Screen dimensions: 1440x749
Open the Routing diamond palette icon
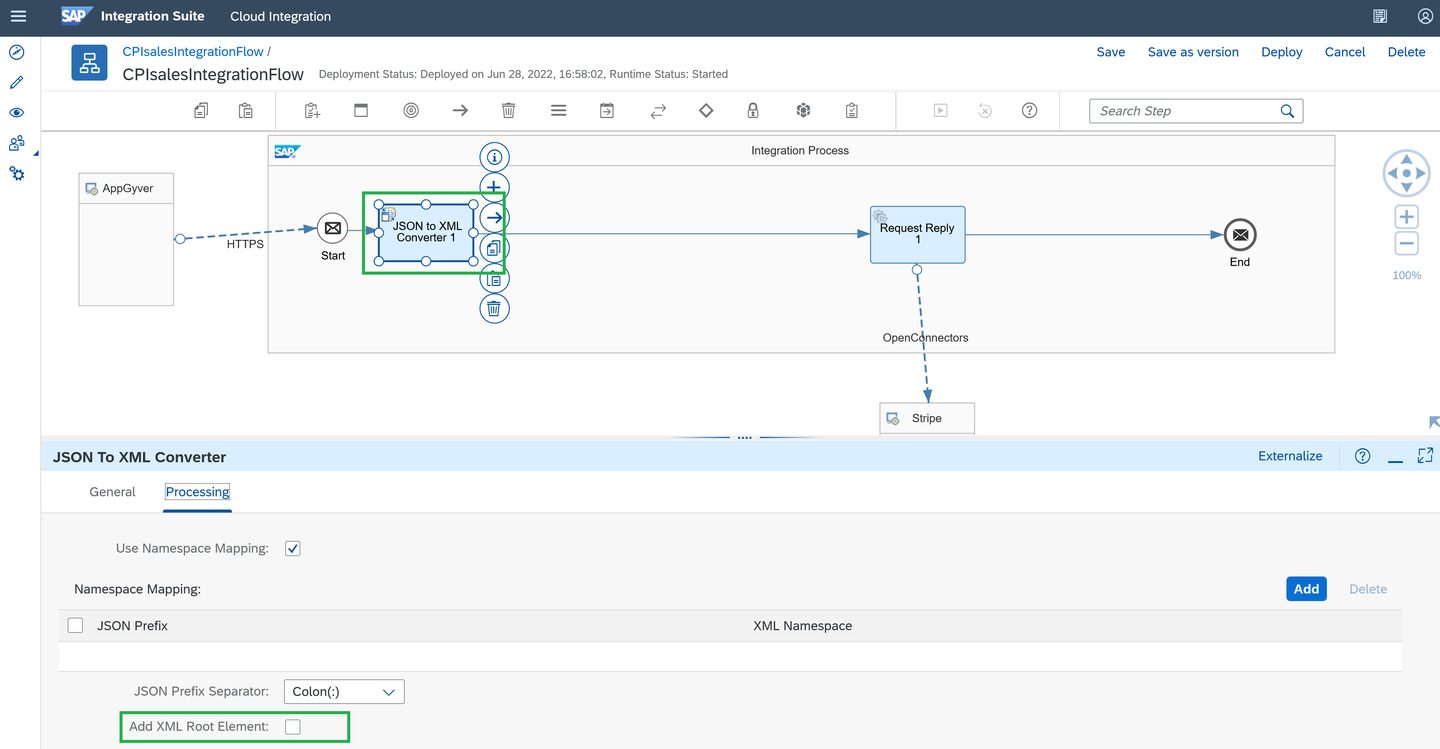tap(706, 111)
